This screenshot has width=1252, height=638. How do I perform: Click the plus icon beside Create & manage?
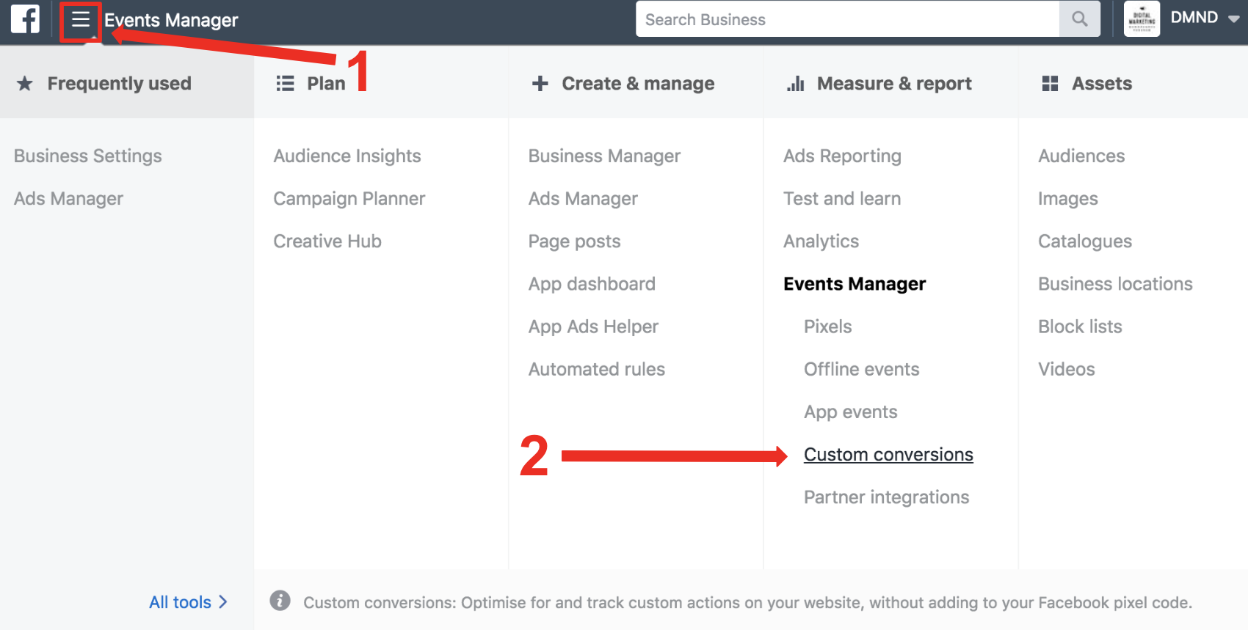pos(540,84)
